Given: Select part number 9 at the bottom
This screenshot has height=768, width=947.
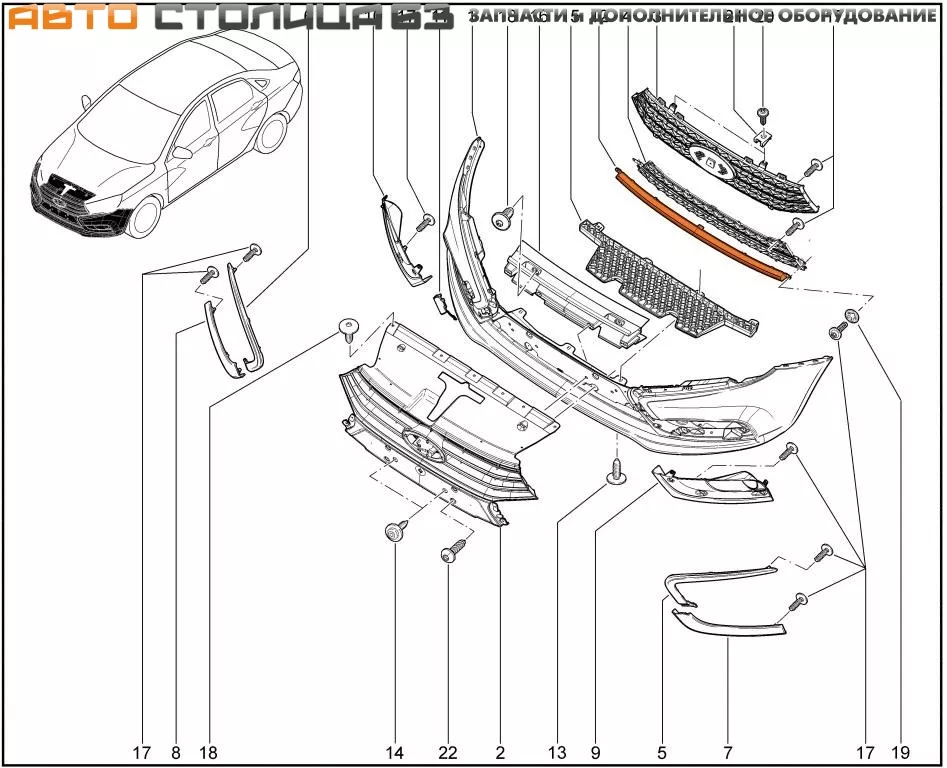Looking at the screenshot, I should pyautogui.click(x=595, y=752).
